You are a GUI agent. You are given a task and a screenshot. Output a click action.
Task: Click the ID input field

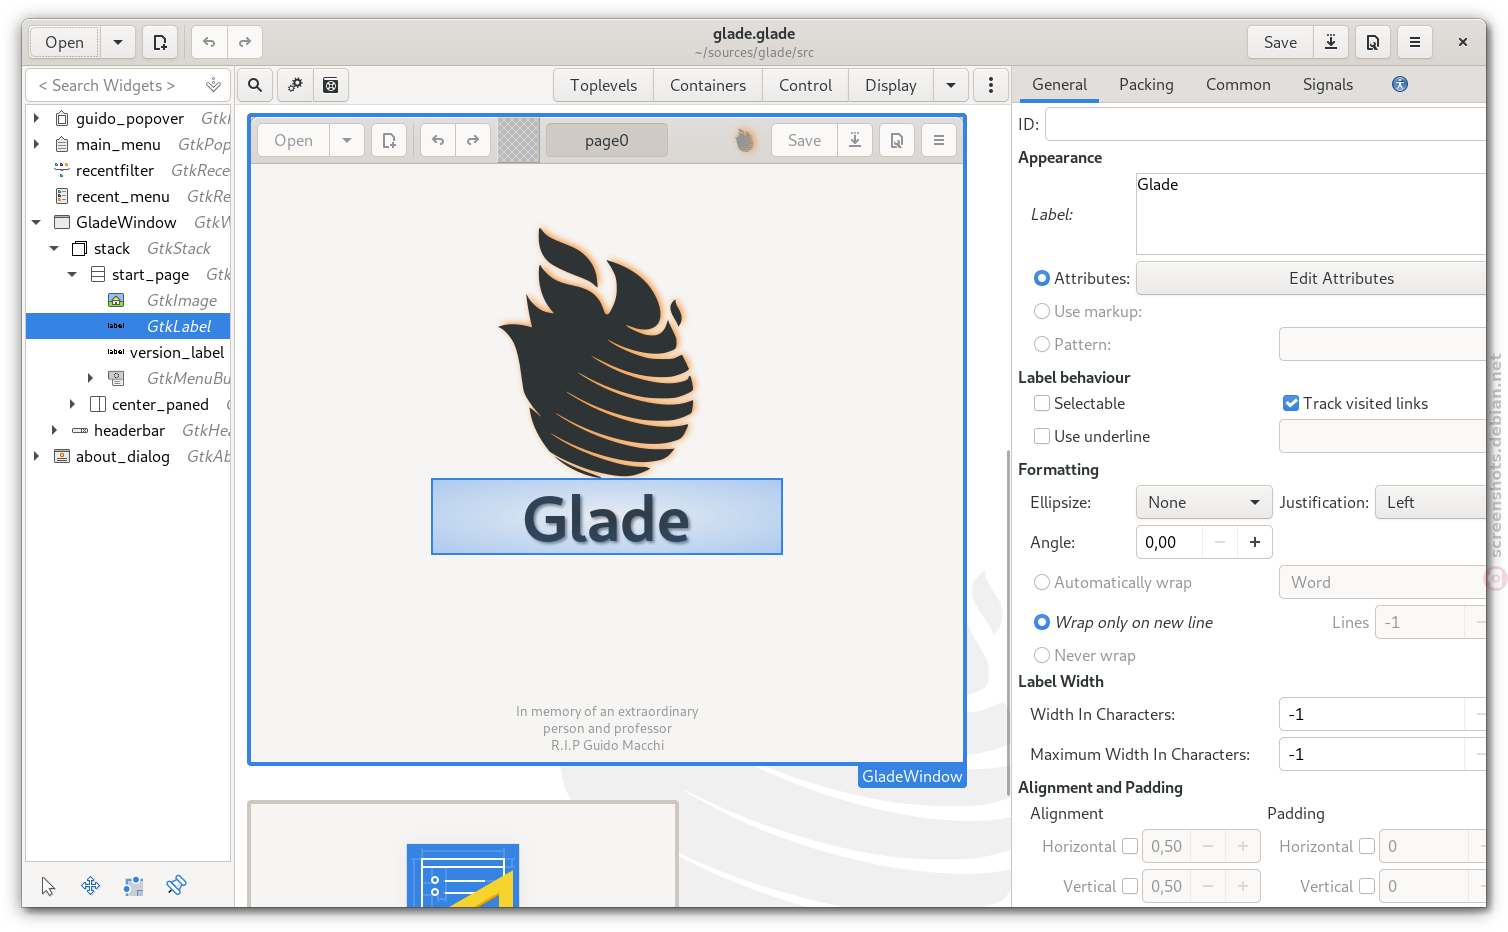pos(1265,124)
